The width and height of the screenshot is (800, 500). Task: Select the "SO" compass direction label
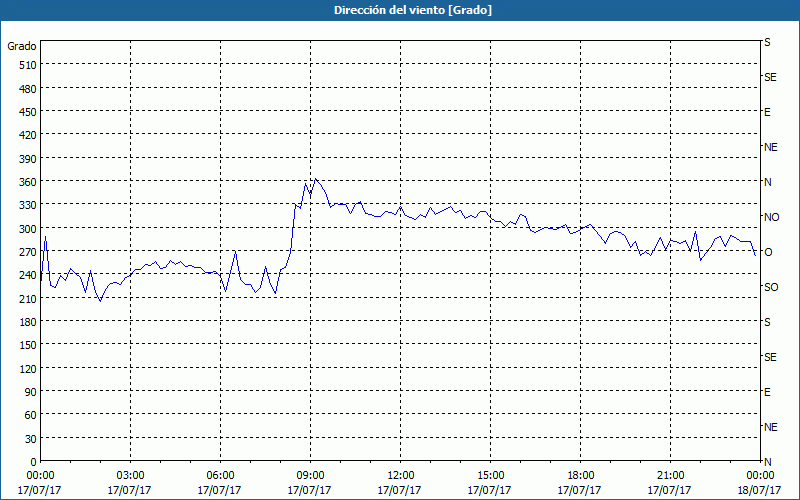(771, 287)
